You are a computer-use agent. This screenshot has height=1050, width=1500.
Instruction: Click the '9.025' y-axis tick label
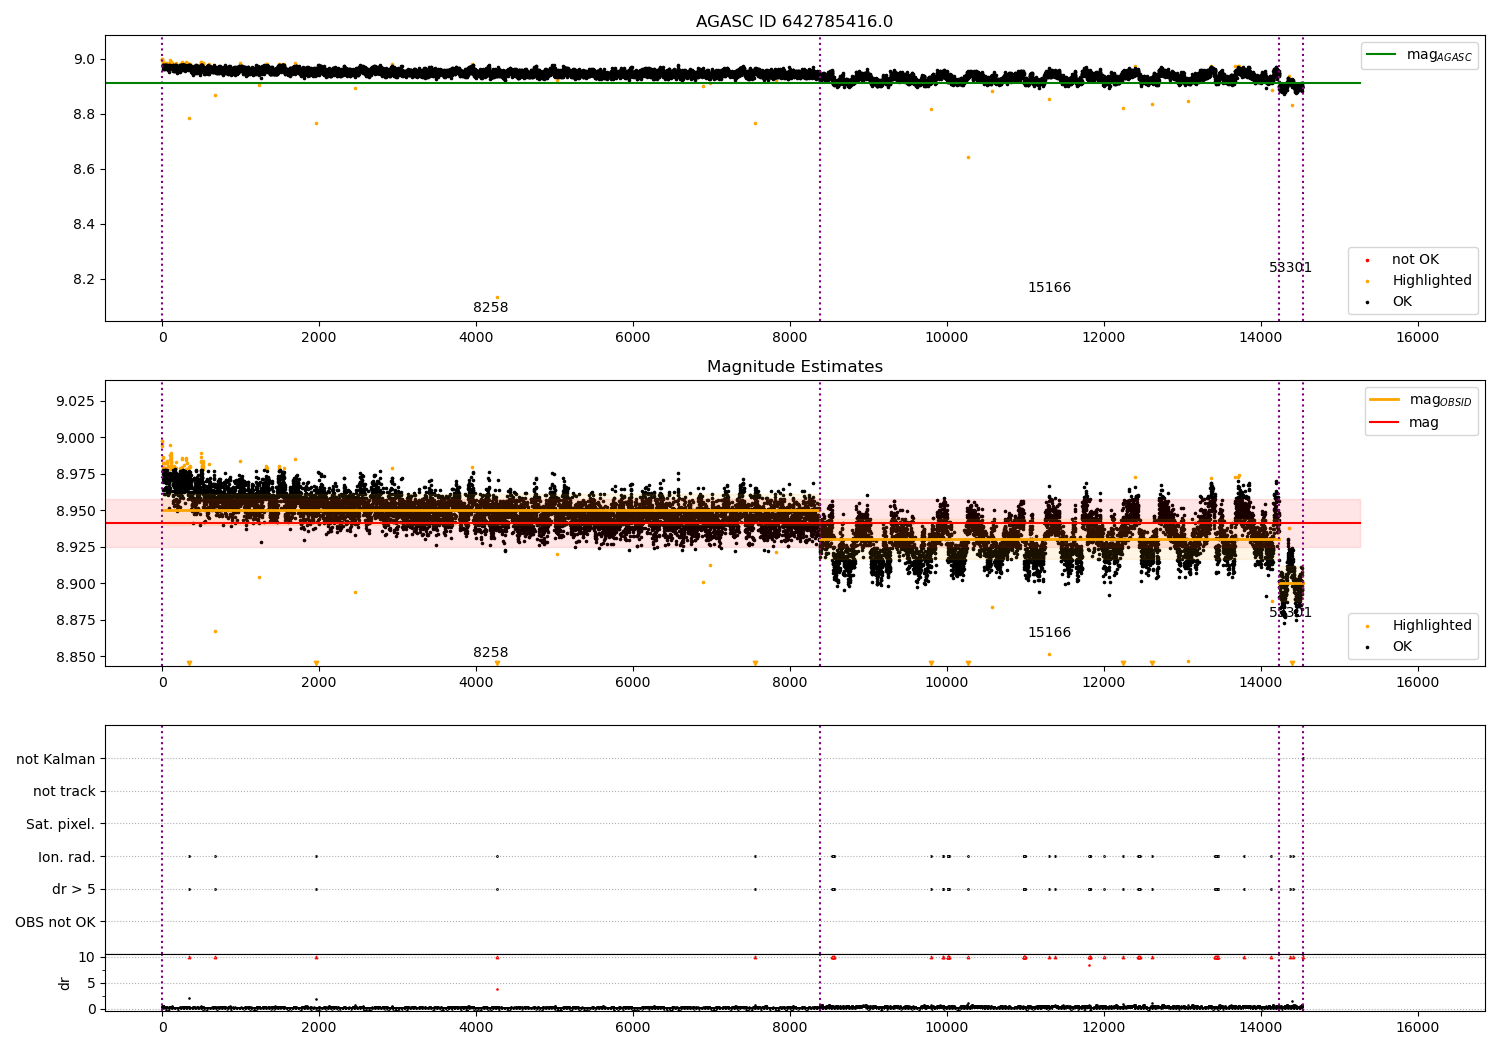pos(76,402)
